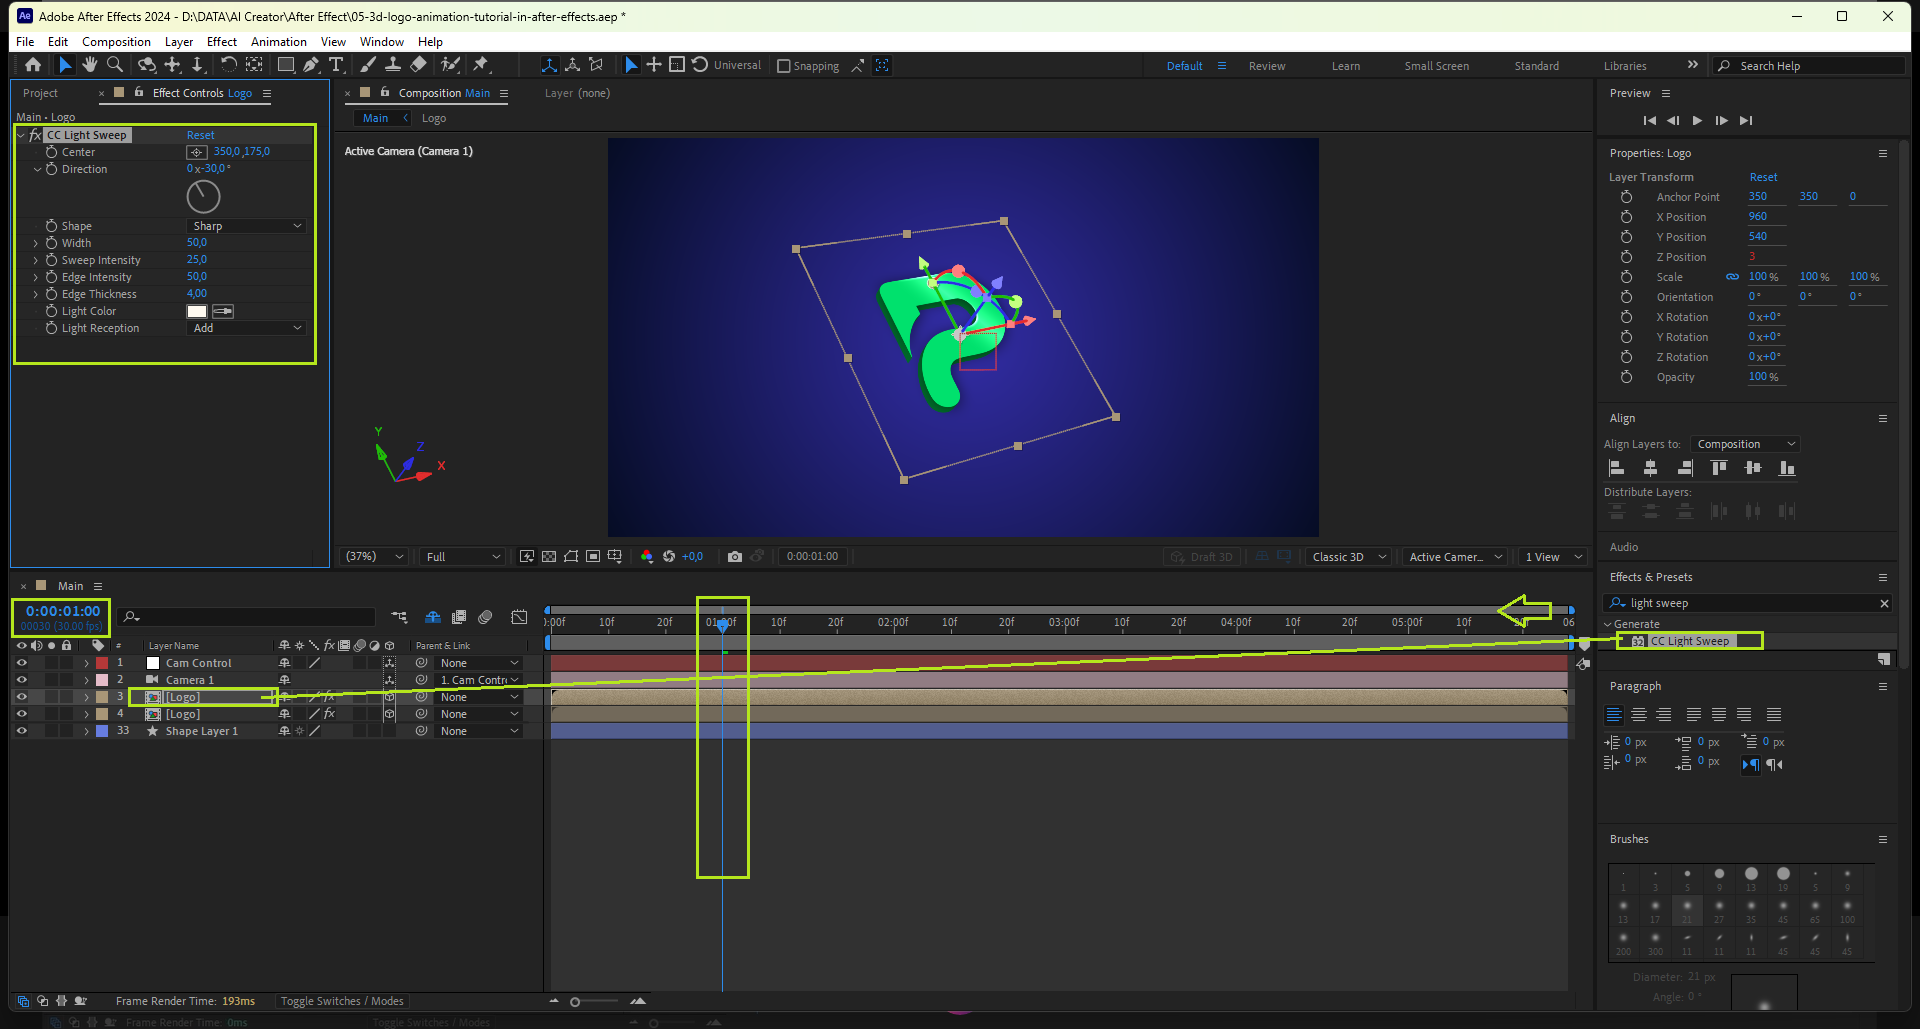
Task: Click align left edges icon
Action: tap(1616, 468)
